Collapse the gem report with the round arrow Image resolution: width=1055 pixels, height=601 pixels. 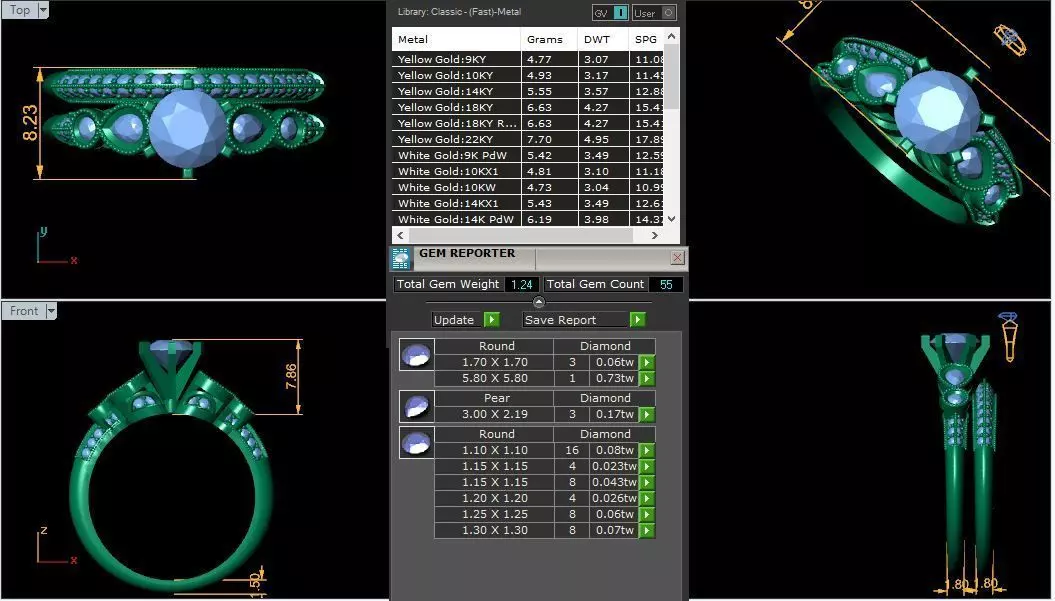coord(538,302)
